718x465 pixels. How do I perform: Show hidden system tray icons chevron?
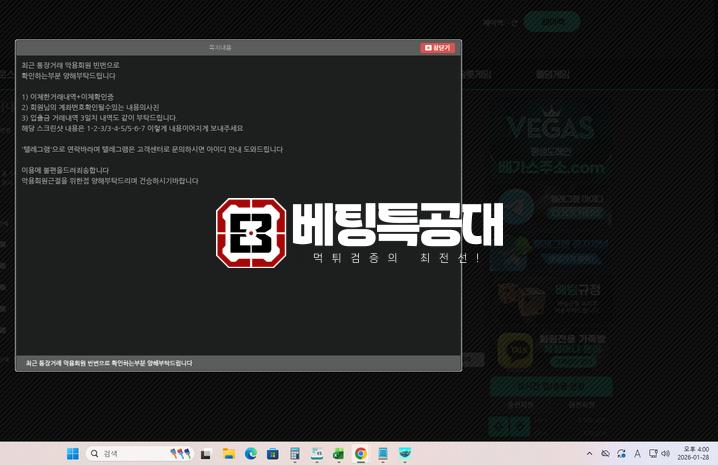click(589, 454)
